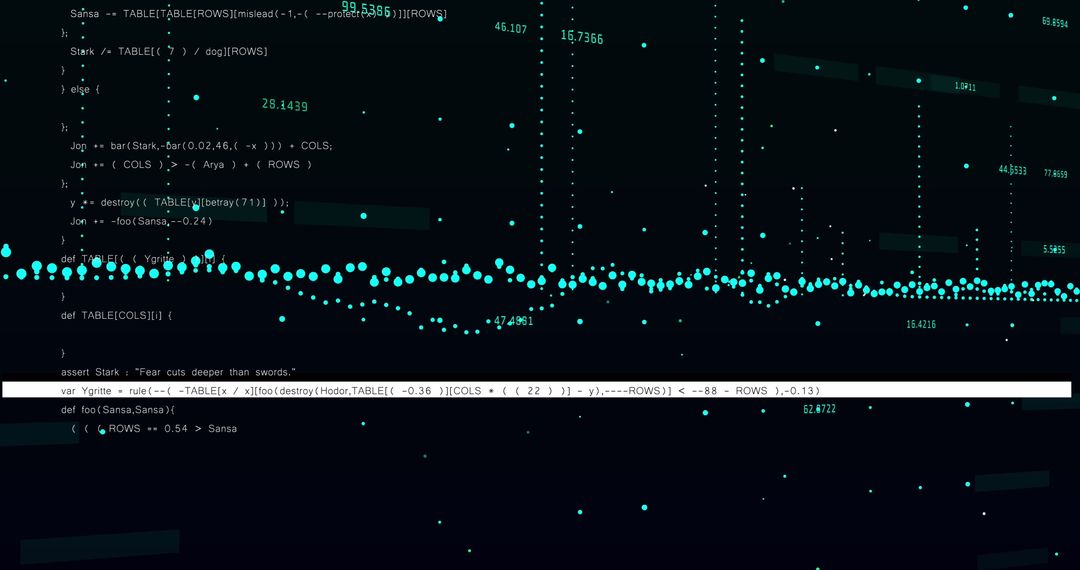
Task: Click the data value 77.8659
Action: (x=1055, y=173)
